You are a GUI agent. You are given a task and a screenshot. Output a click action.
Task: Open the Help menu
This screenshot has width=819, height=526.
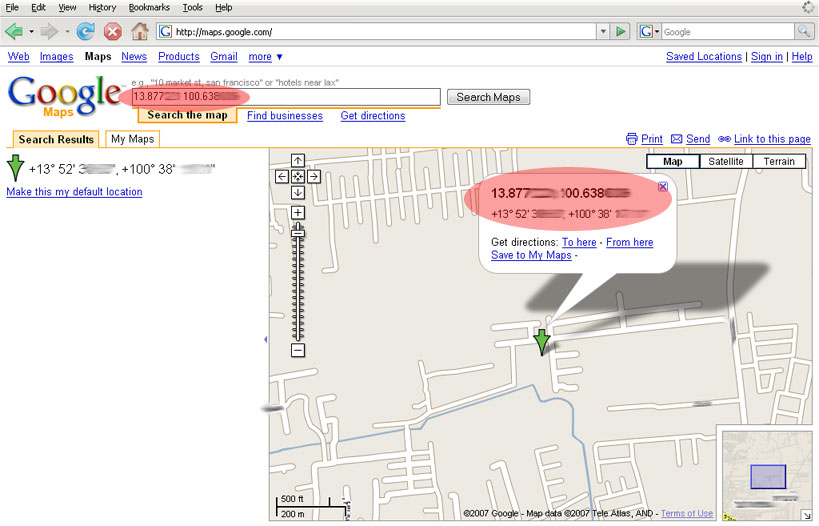point(224,7)
